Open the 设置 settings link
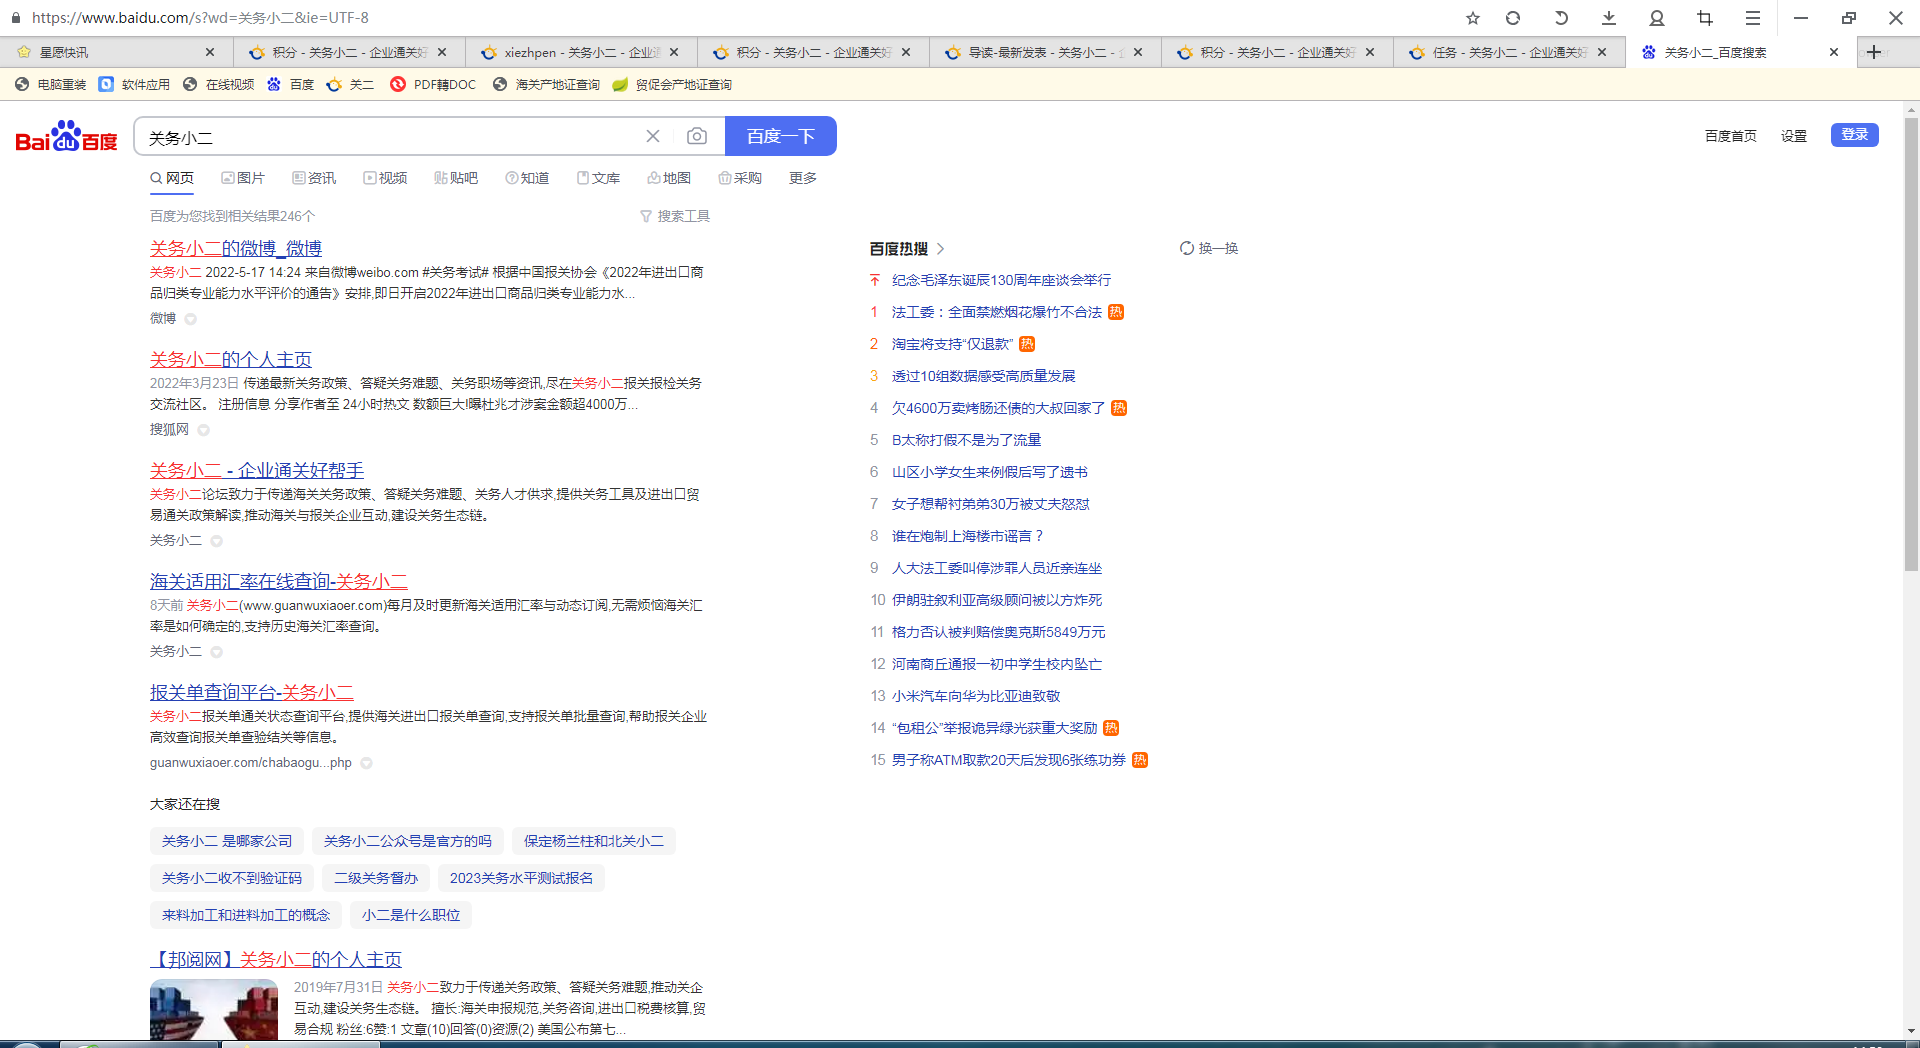The width and height of the screenshot is (1920, 1048). point(1794,136)
